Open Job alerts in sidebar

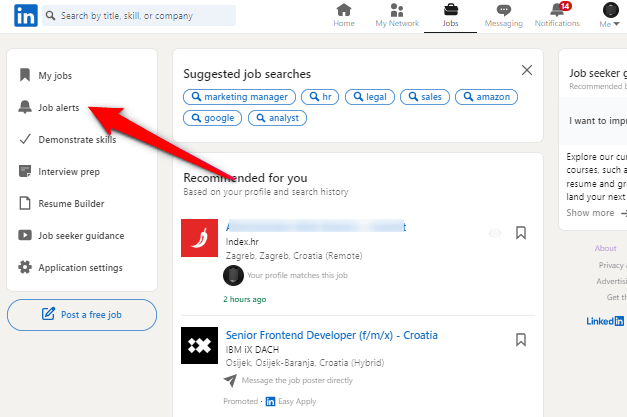tap(59, 108)
